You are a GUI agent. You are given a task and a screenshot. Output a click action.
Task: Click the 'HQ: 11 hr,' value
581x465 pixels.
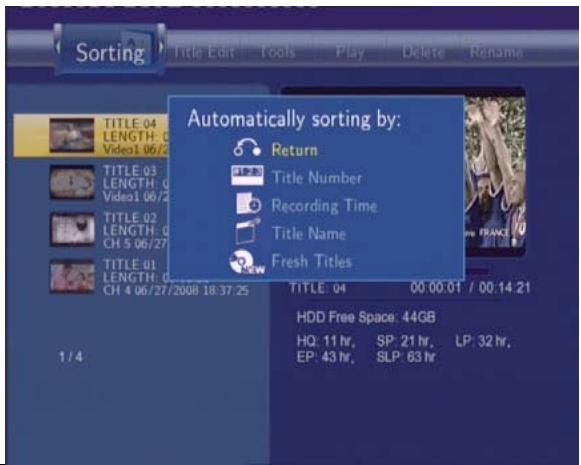(x=326, y=341)
